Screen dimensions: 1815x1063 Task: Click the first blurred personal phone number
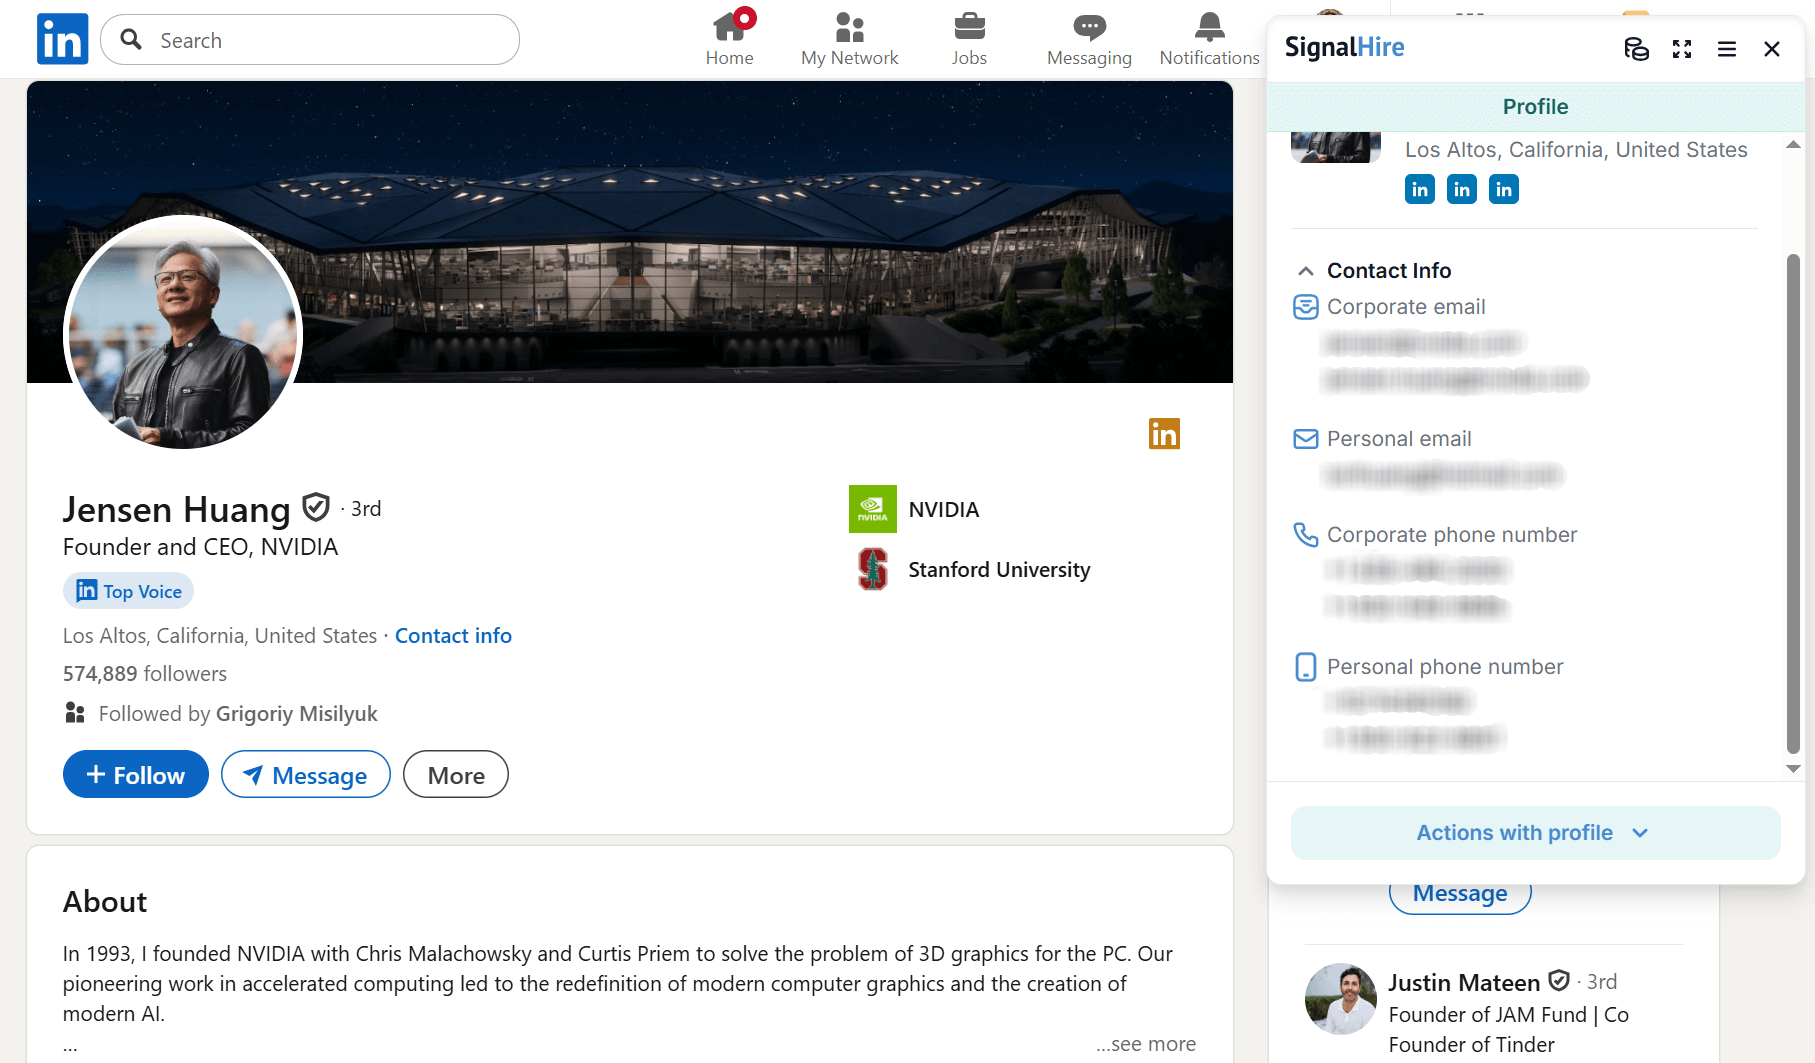click(1400, 702)
